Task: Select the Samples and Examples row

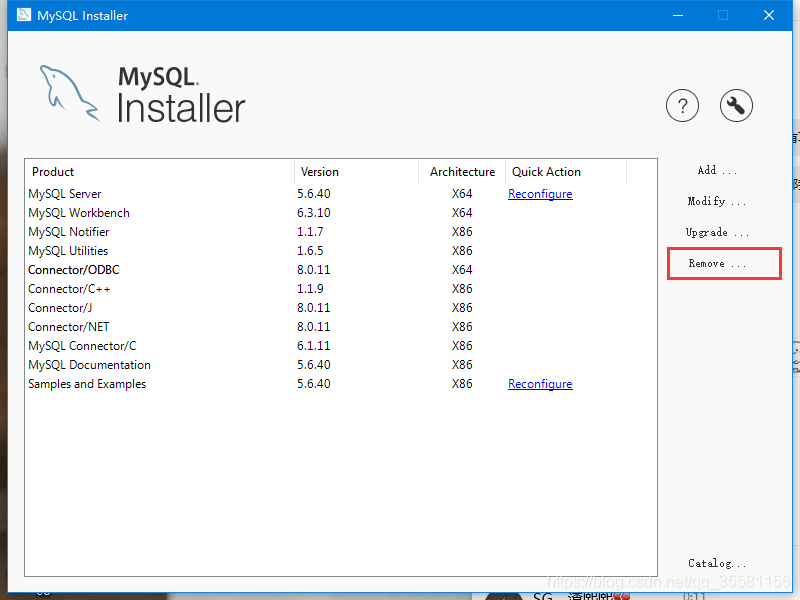Action: (x=340, y=384)
